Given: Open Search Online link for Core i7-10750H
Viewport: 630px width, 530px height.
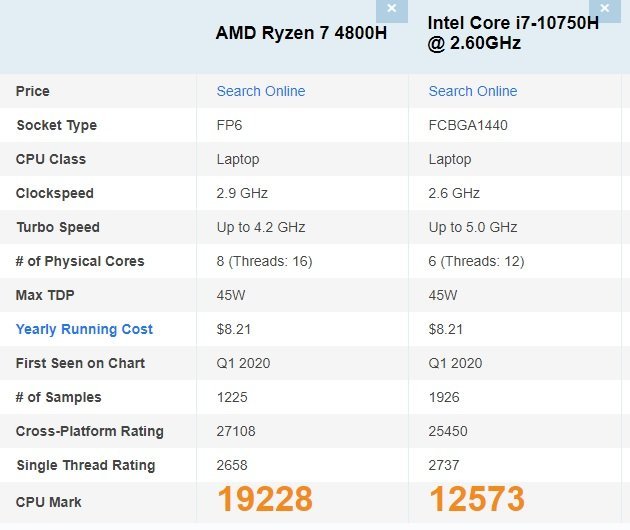Looking at the screenshot, I should [473, 91].
